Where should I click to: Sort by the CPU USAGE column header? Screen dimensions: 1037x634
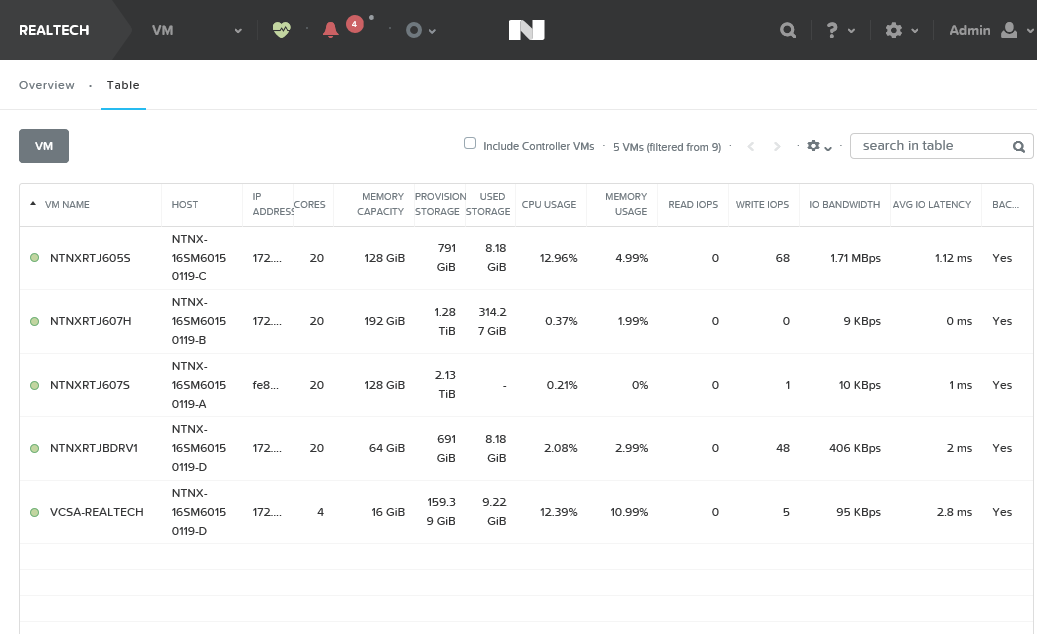(x=549, y=204)
